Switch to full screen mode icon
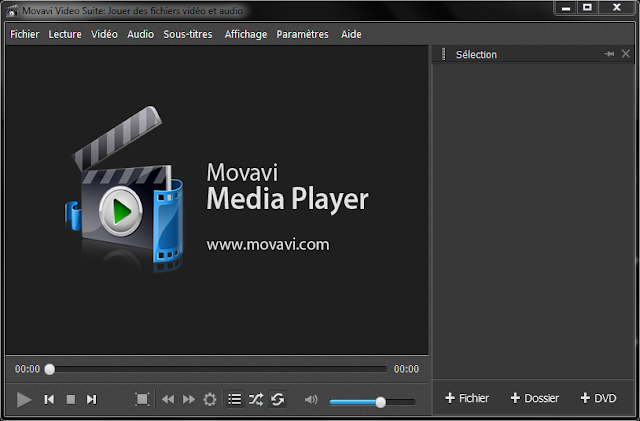The image size is (640, 421). 142,399
